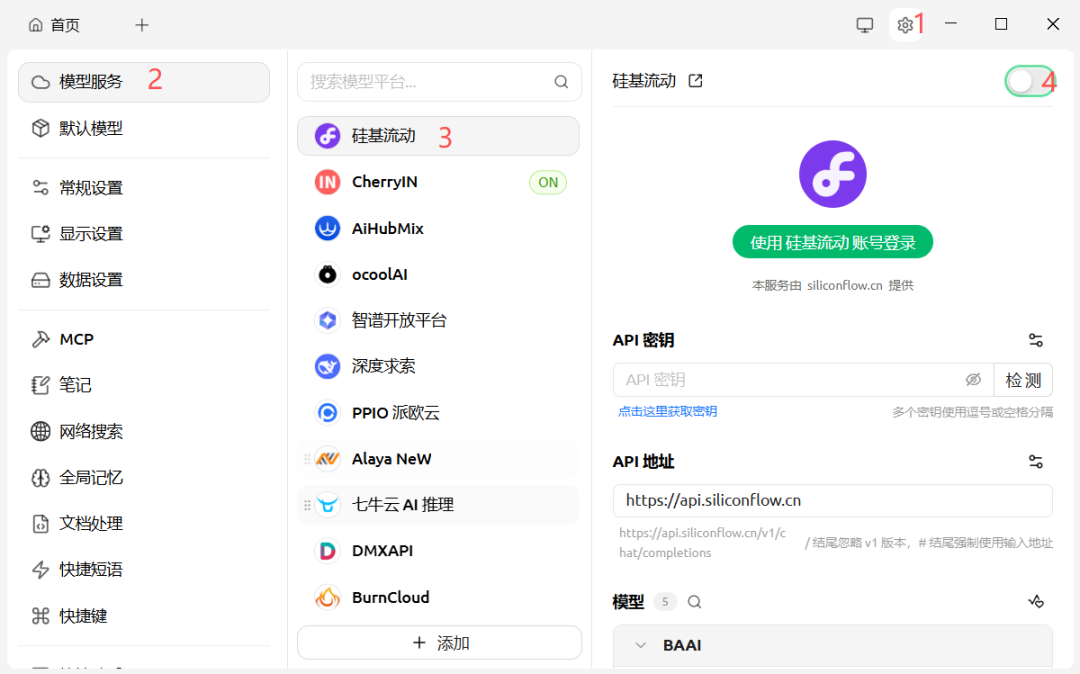Viewport: 1080px width, 674px height.
Task: Click the model count badge 5
Action: click(665, 602)
